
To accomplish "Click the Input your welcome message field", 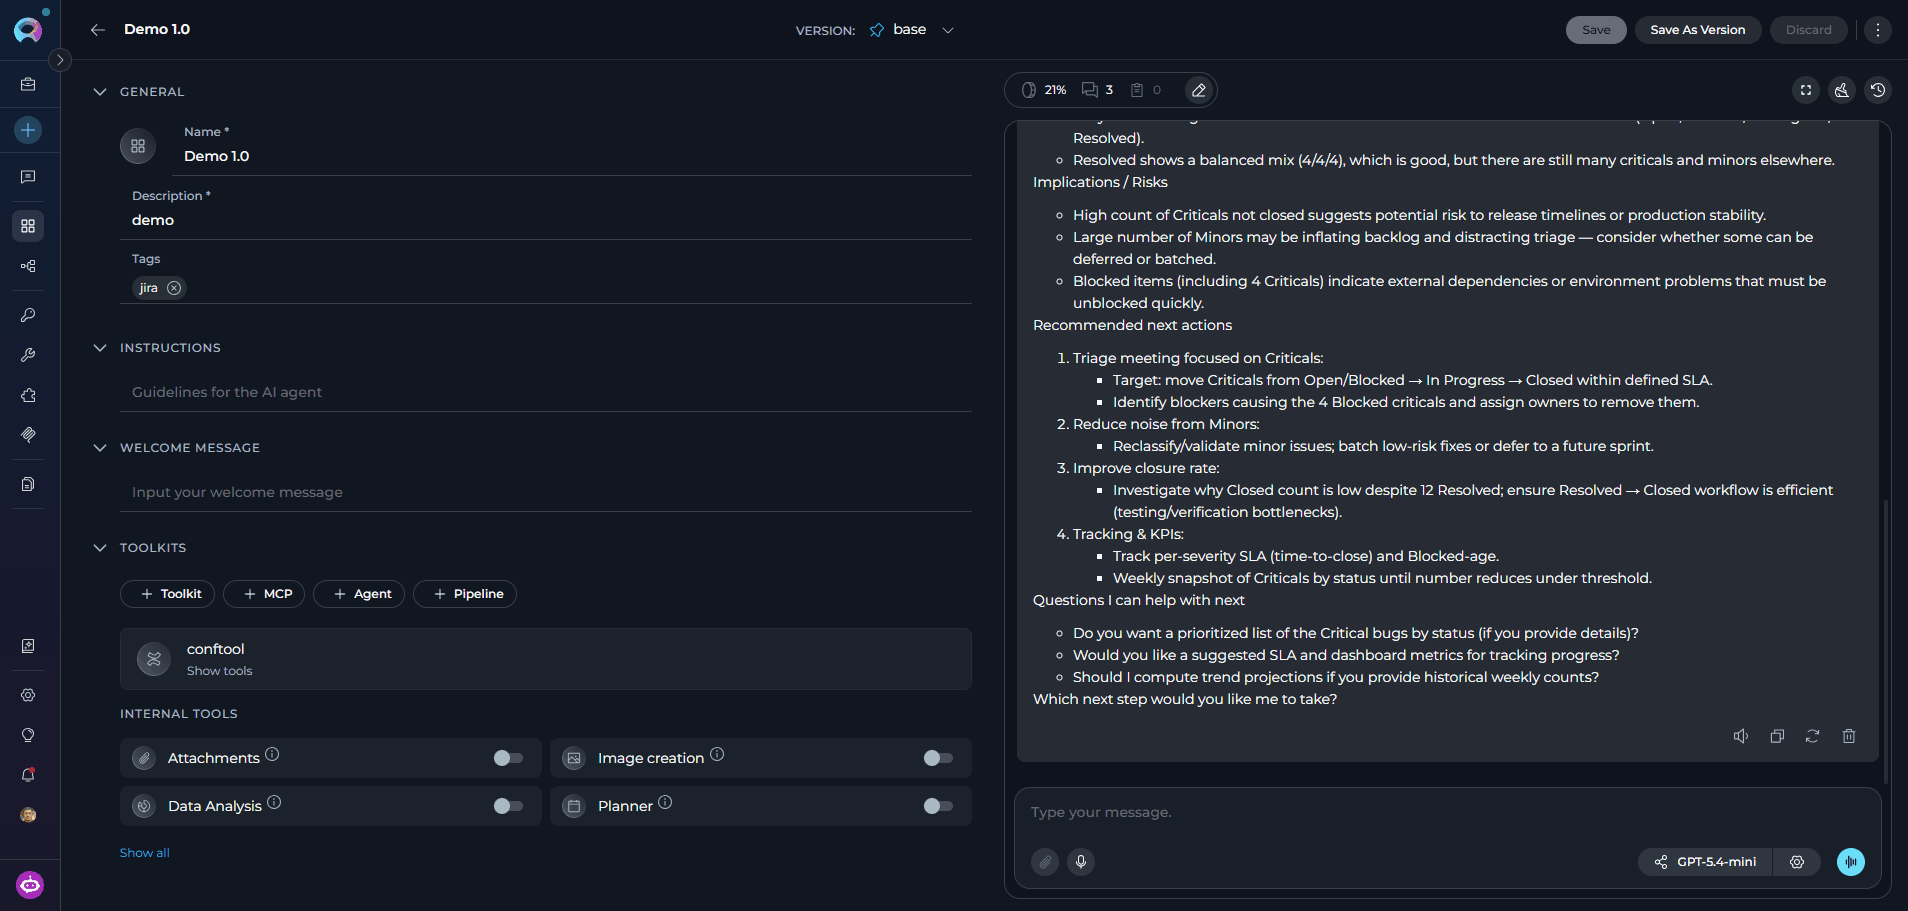I will click(546, 492).
